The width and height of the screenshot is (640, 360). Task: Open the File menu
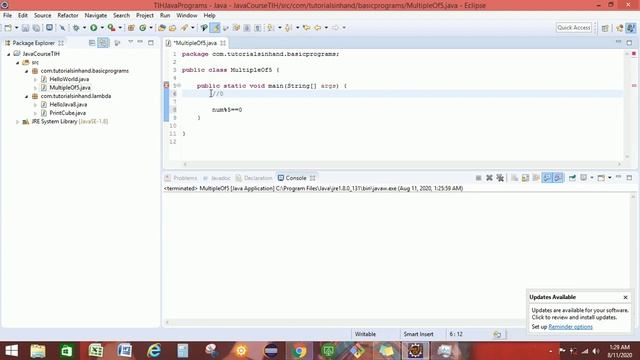[x=7, y=15]
